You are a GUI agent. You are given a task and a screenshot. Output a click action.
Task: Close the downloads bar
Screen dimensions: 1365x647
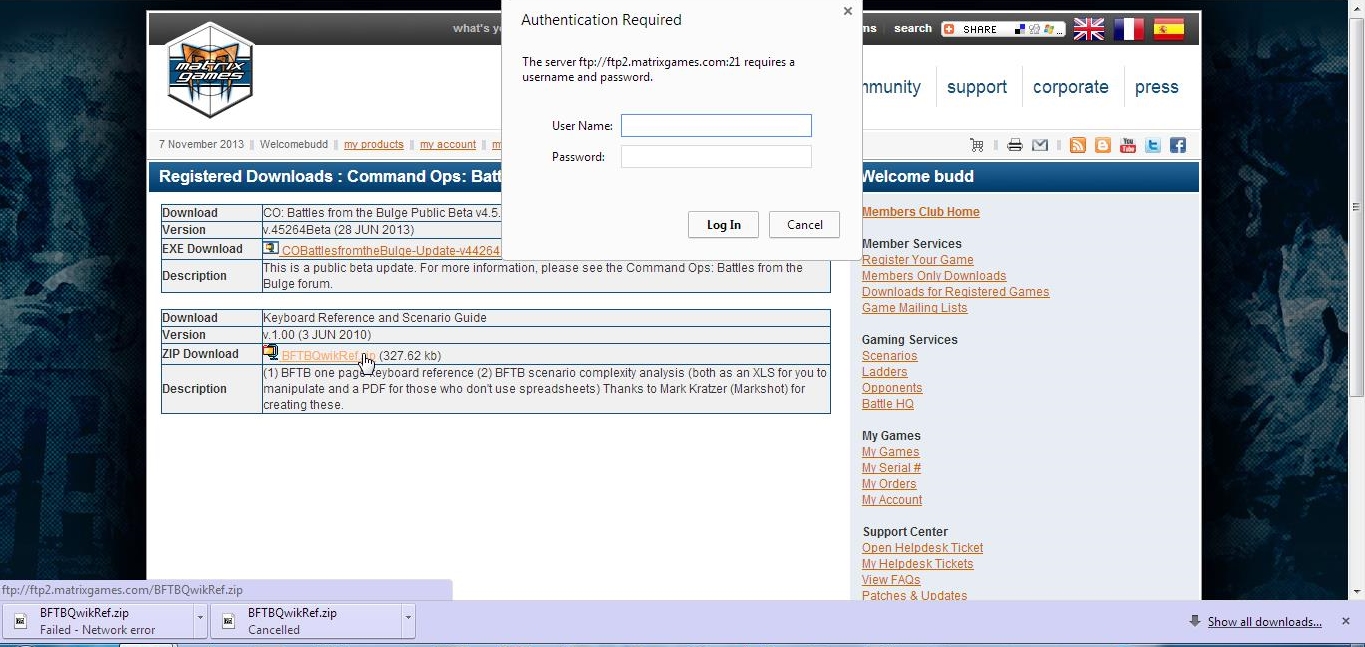click(x=1345, y=621)
